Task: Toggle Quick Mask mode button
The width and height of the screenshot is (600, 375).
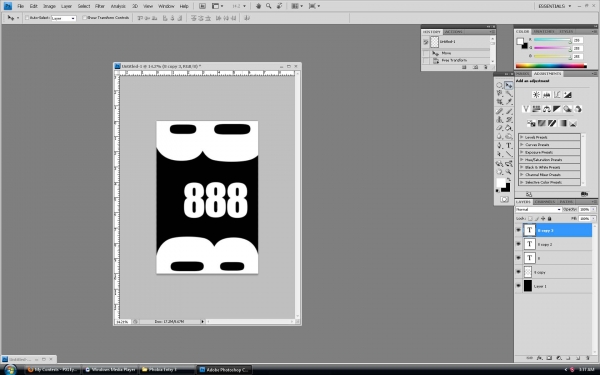Action: [504, 199]
